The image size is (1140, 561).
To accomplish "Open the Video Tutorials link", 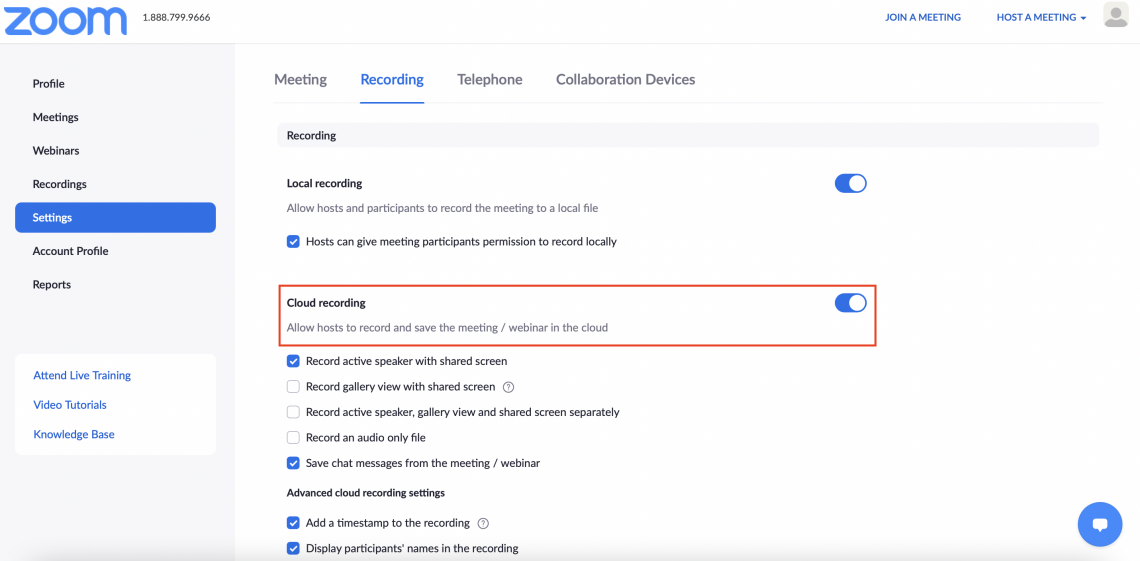I will coord(70,405).
